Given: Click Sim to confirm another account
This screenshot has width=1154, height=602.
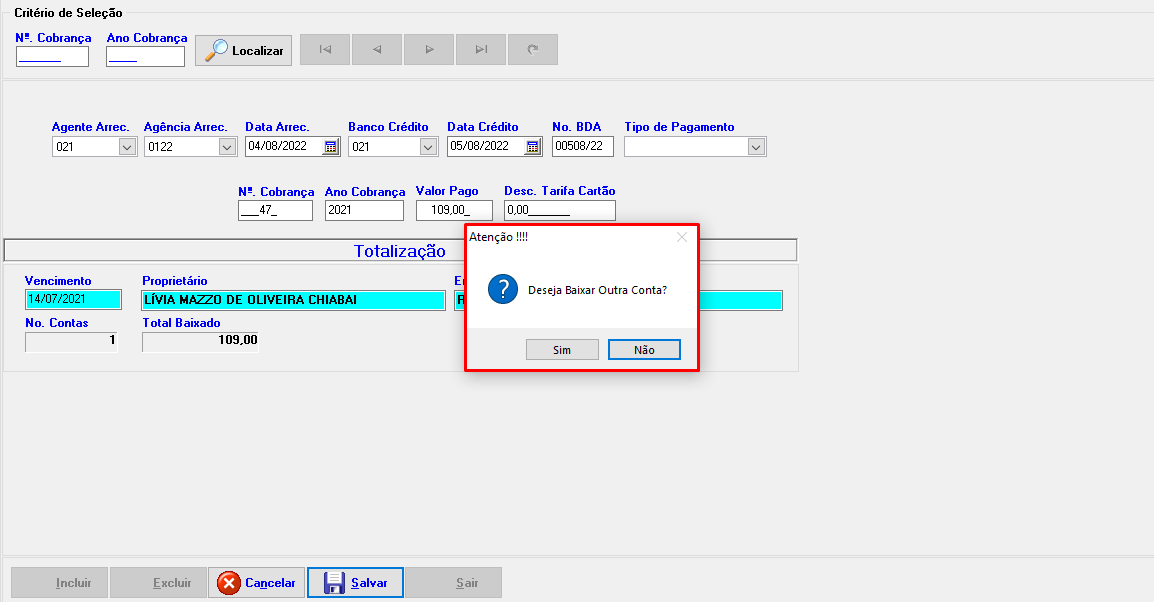Looking at the screenshot, I should pos(562,350).
